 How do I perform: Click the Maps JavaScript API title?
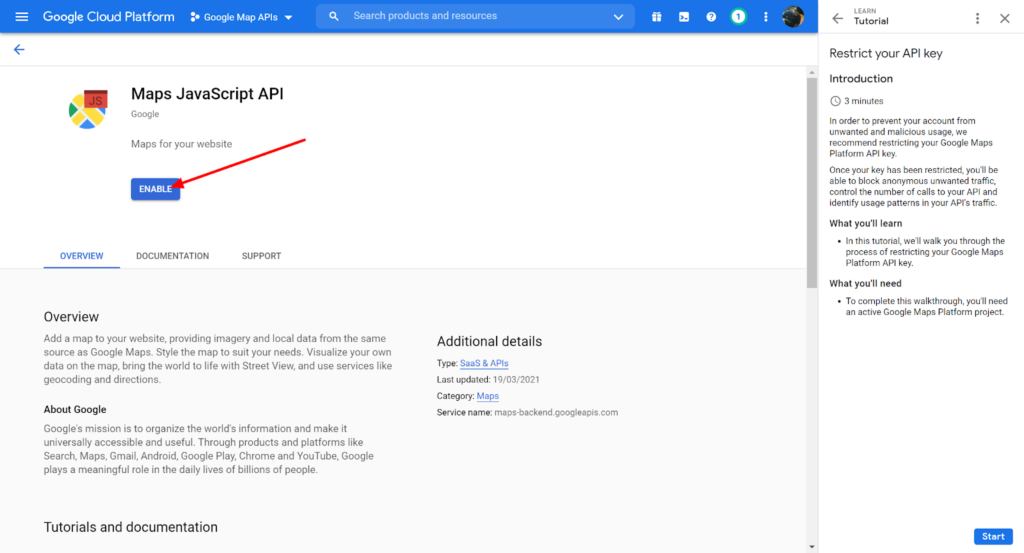pyautogui.click(x=207, y=93)
